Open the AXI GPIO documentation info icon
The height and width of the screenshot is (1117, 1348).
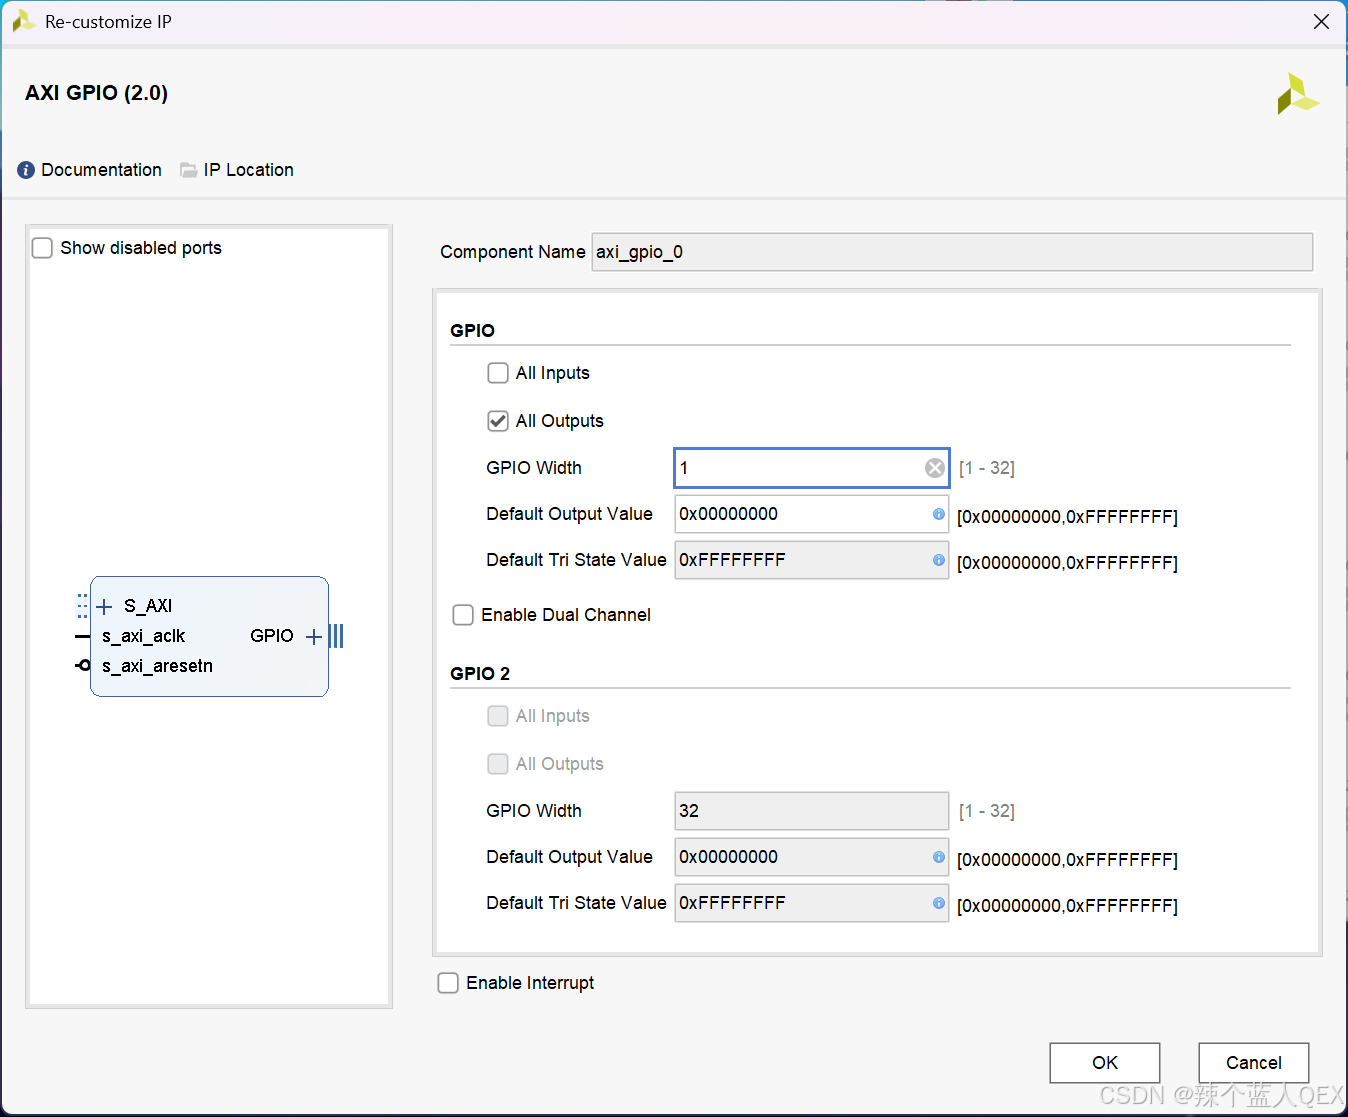pyautogui.click(x=25, y=170)
